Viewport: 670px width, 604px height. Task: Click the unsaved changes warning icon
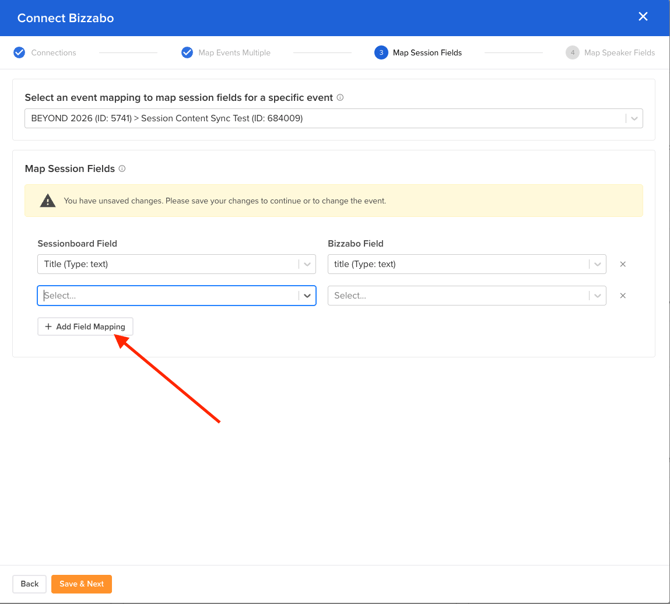[47, 201]
